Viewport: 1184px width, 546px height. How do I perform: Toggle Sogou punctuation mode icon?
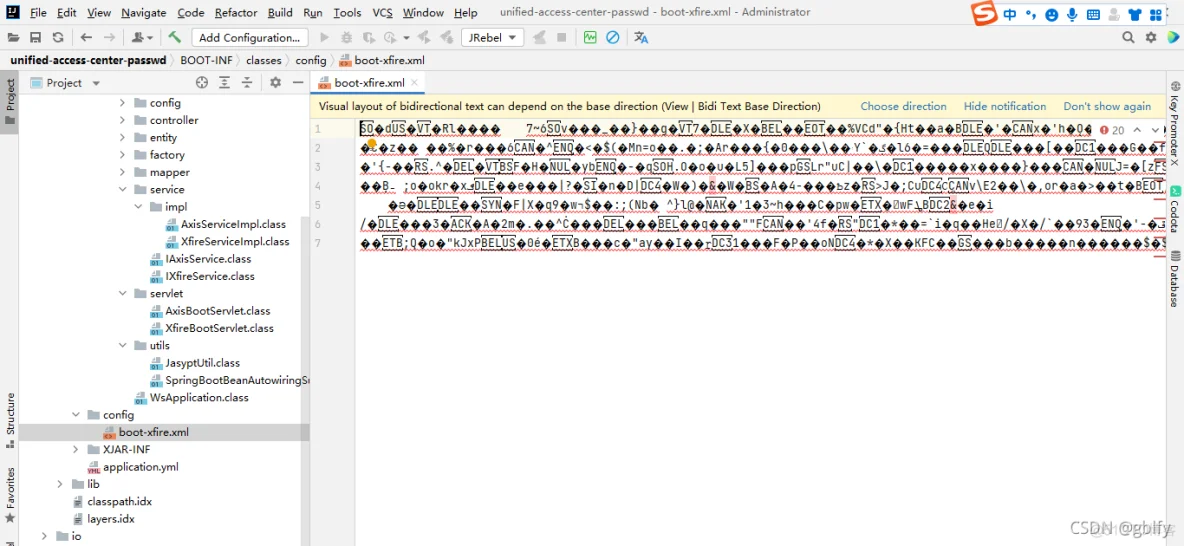pos(1031,15)
